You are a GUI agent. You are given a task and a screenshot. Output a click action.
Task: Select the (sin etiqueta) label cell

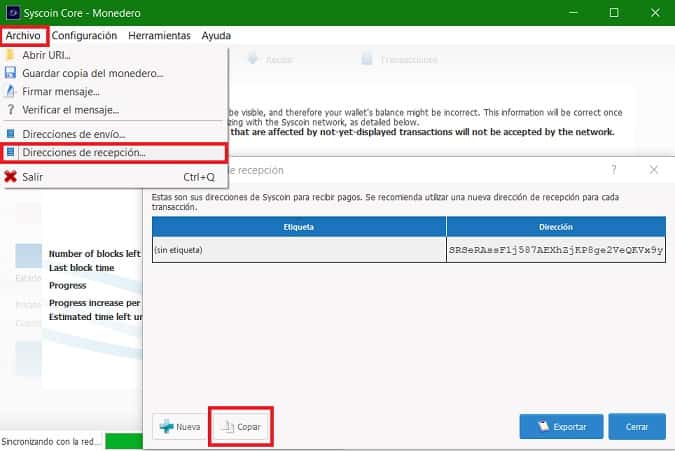coord(299,250)
